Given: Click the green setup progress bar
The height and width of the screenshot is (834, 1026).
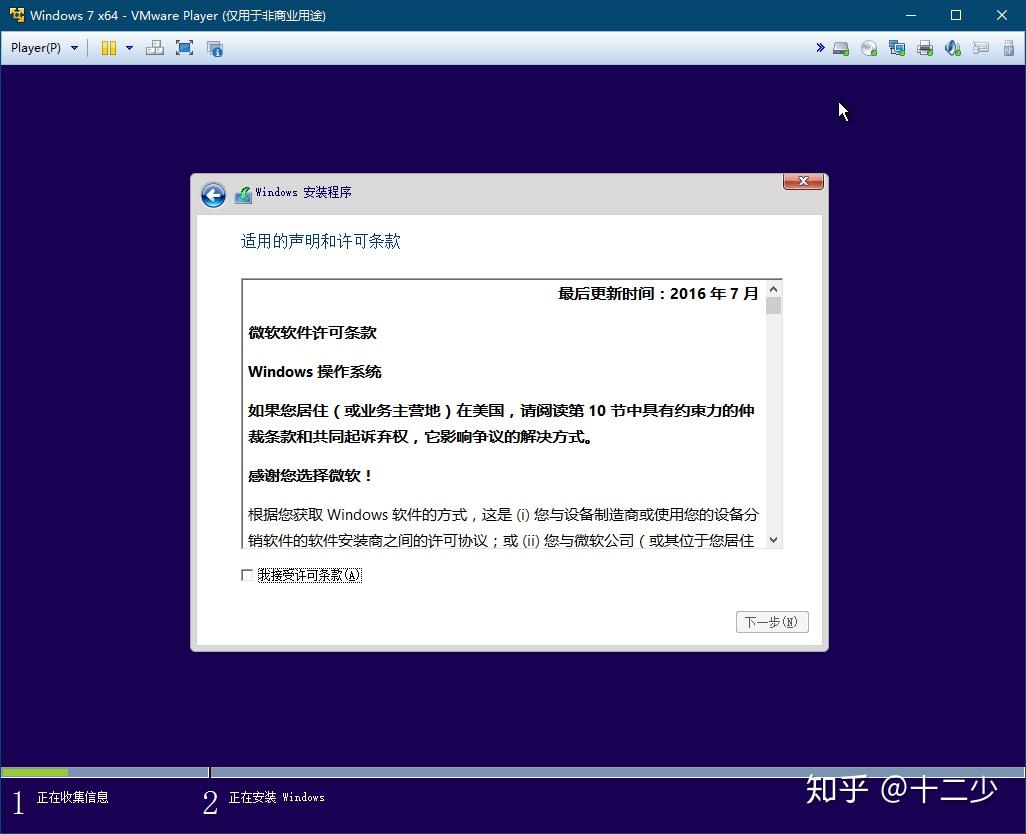Looking at the screenshot, I should coord(35,773).
